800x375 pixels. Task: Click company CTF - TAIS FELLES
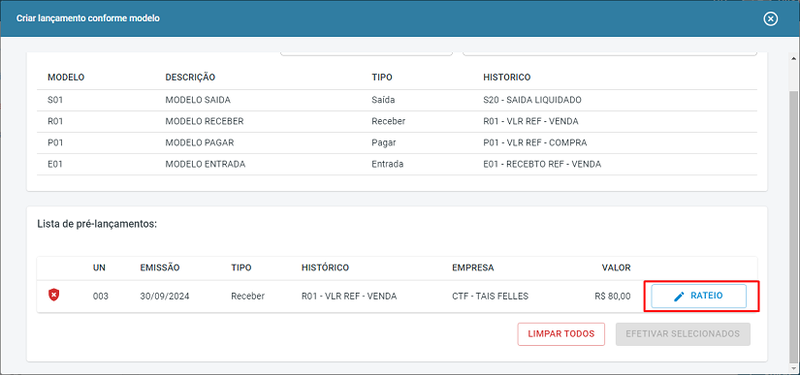(x=490, y=296)
